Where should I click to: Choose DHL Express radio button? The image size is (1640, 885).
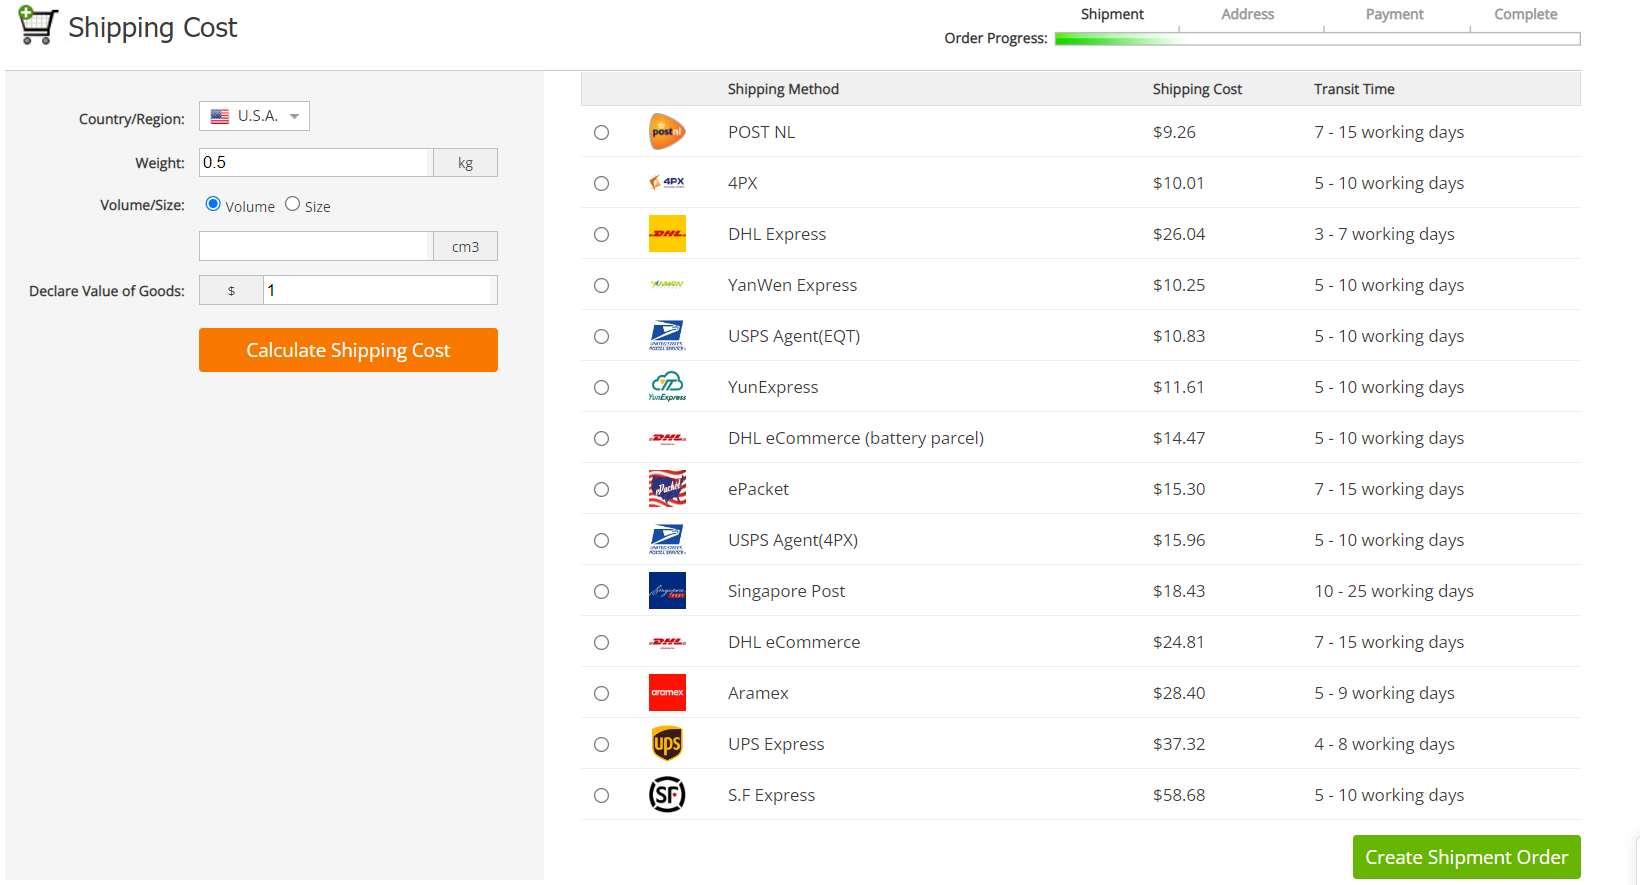pyautogui.click(x=601, y=234)
